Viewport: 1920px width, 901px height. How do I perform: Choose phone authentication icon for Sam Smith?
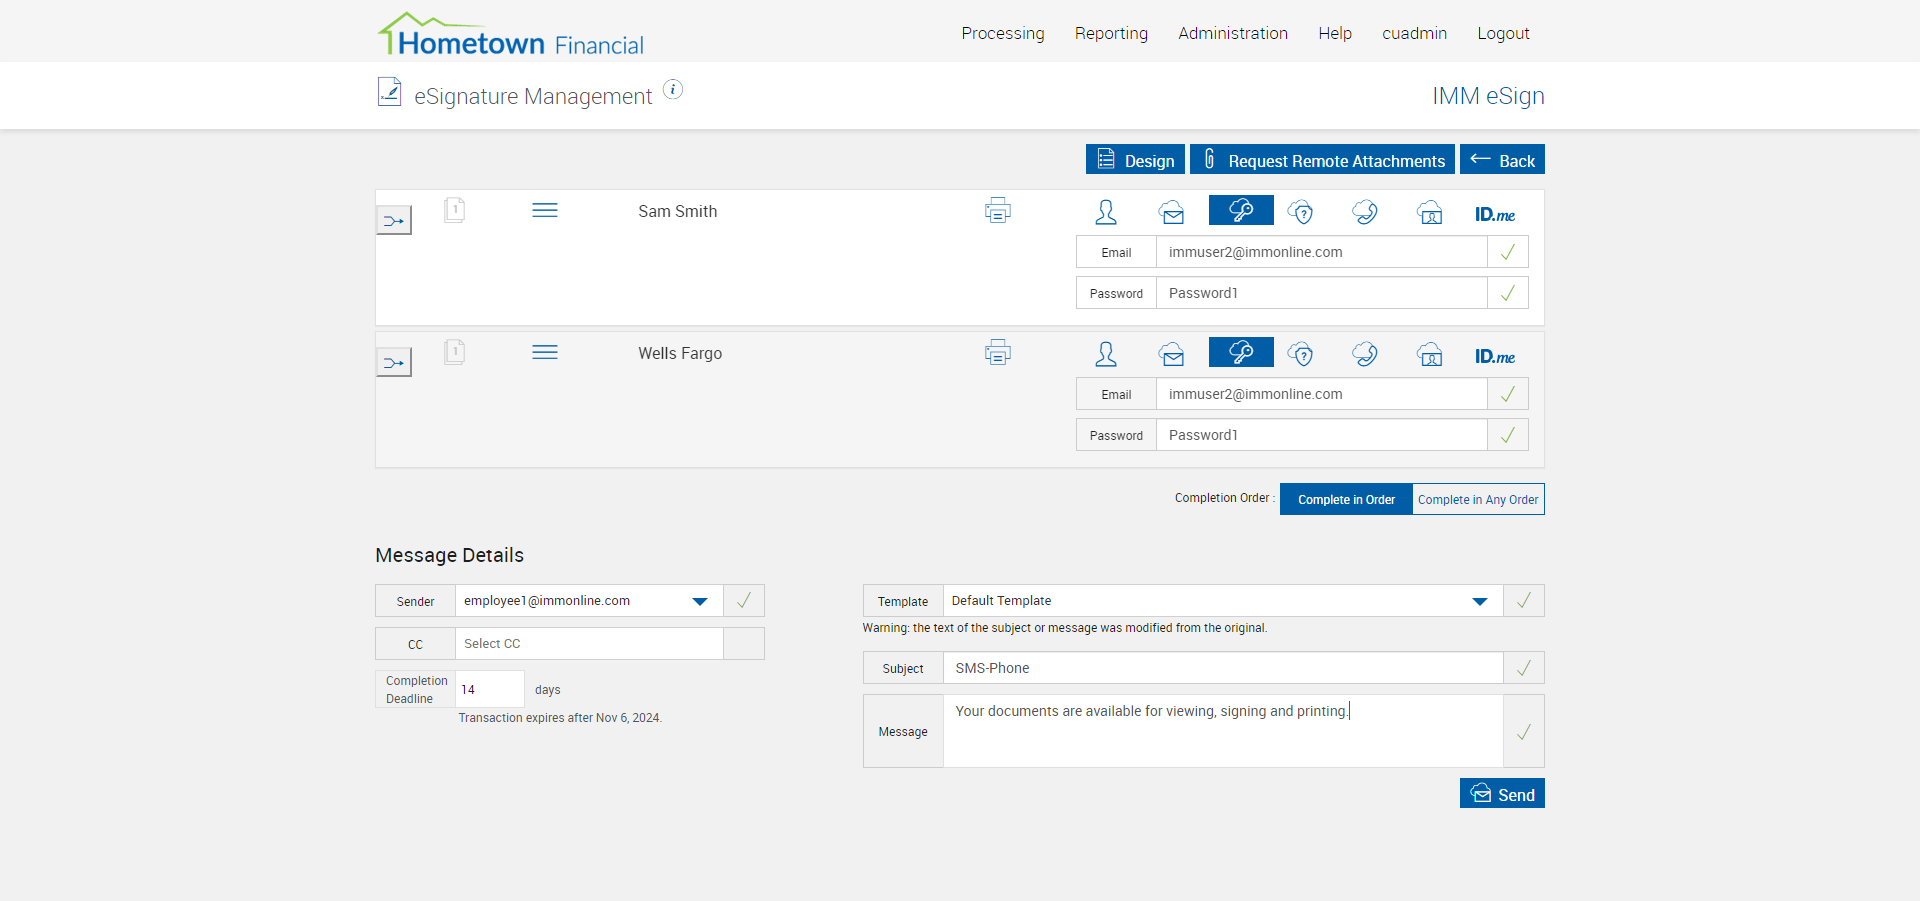pyautogui.click(x=1365, y=212)
